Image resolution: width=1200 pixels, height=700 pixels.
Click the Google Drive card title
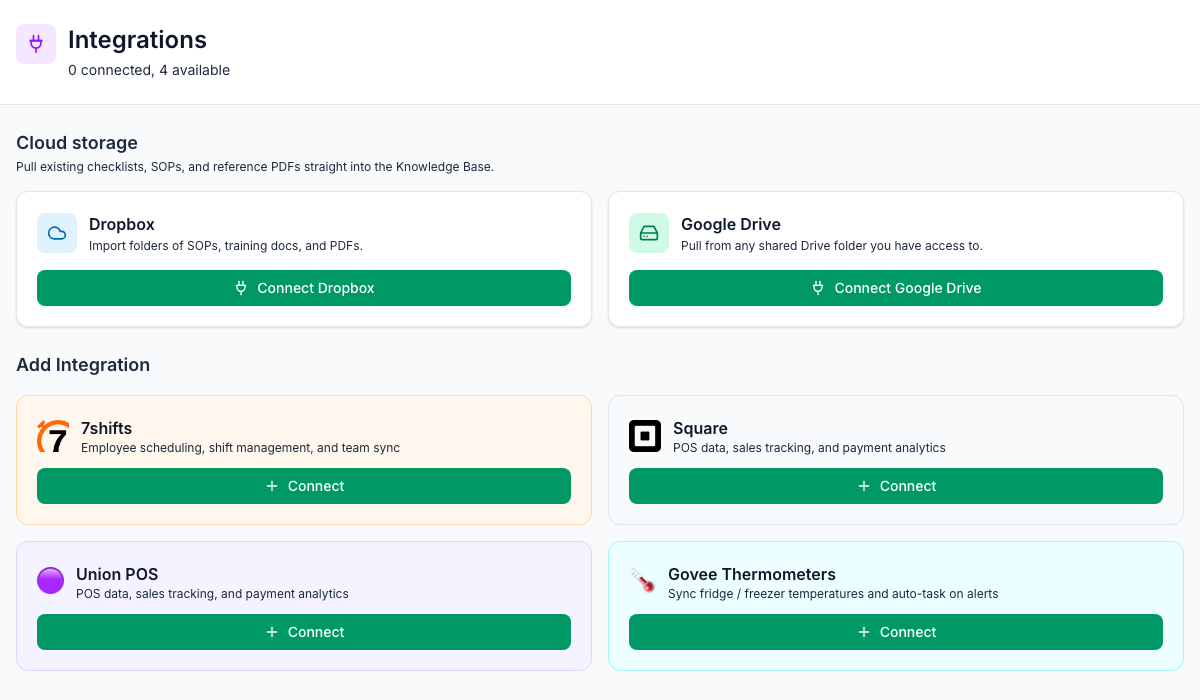(x=731, y=224)
